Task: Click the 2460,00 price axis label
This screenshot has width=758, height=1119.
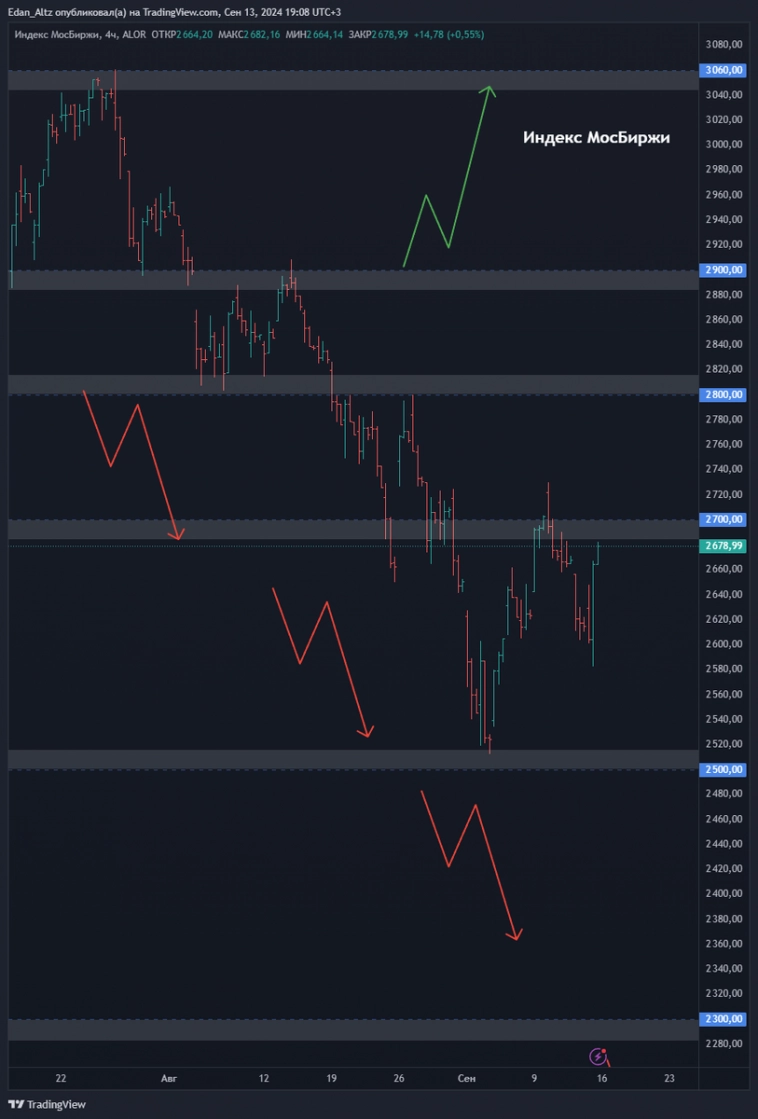Action: (x=725, y=819)
